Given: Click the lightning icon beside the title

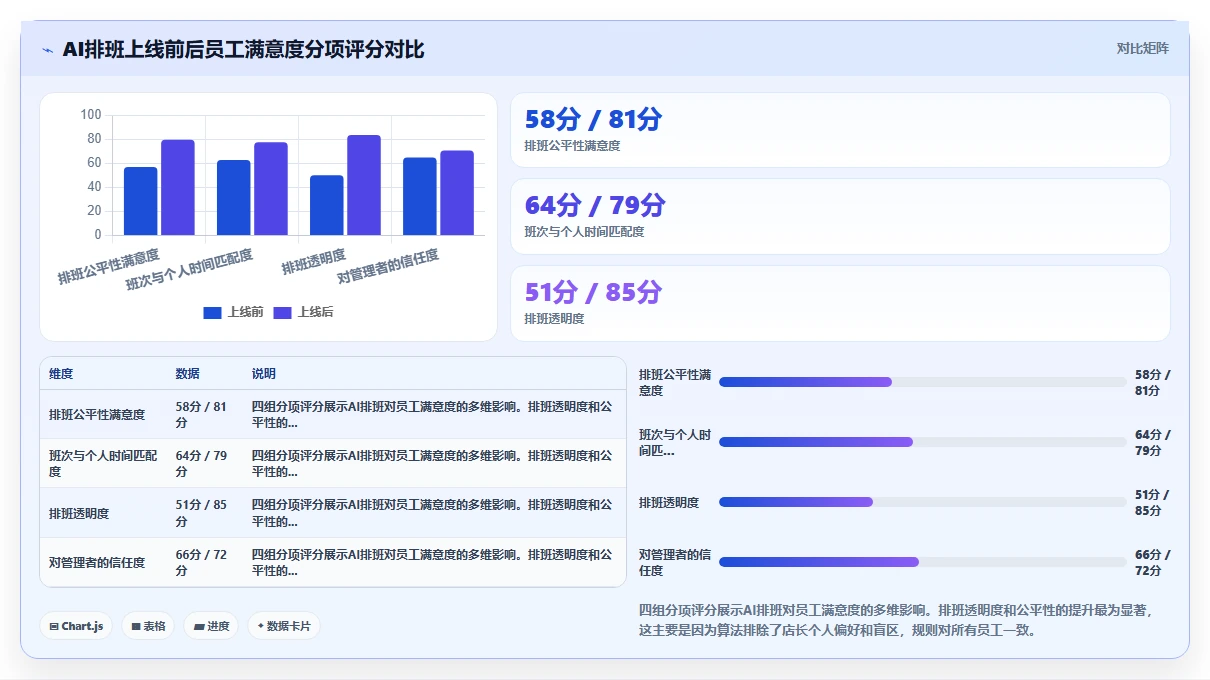Looking at the screenshot, I should pos(47,49).
